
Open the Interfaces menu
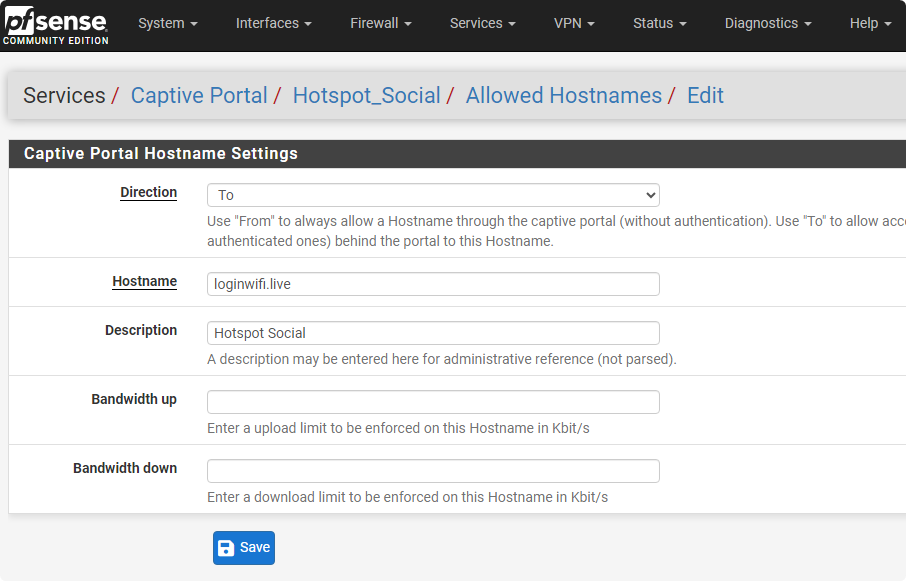point(273,23)
